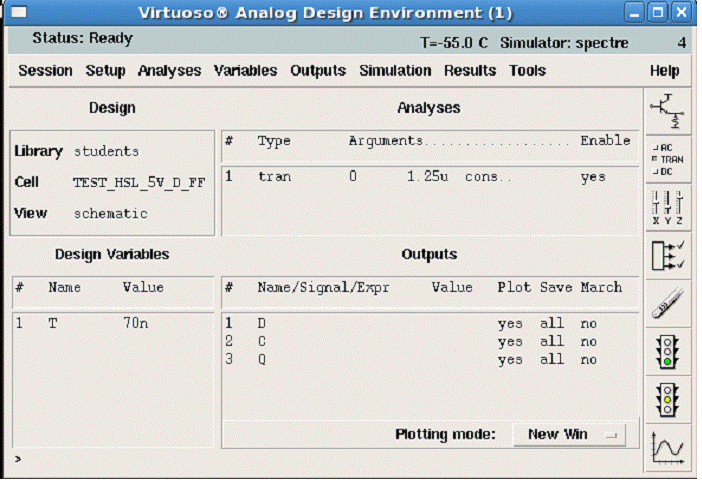702x480 pixels.
Task: Maximize the Virtuoso window
Action: [658, 13]
